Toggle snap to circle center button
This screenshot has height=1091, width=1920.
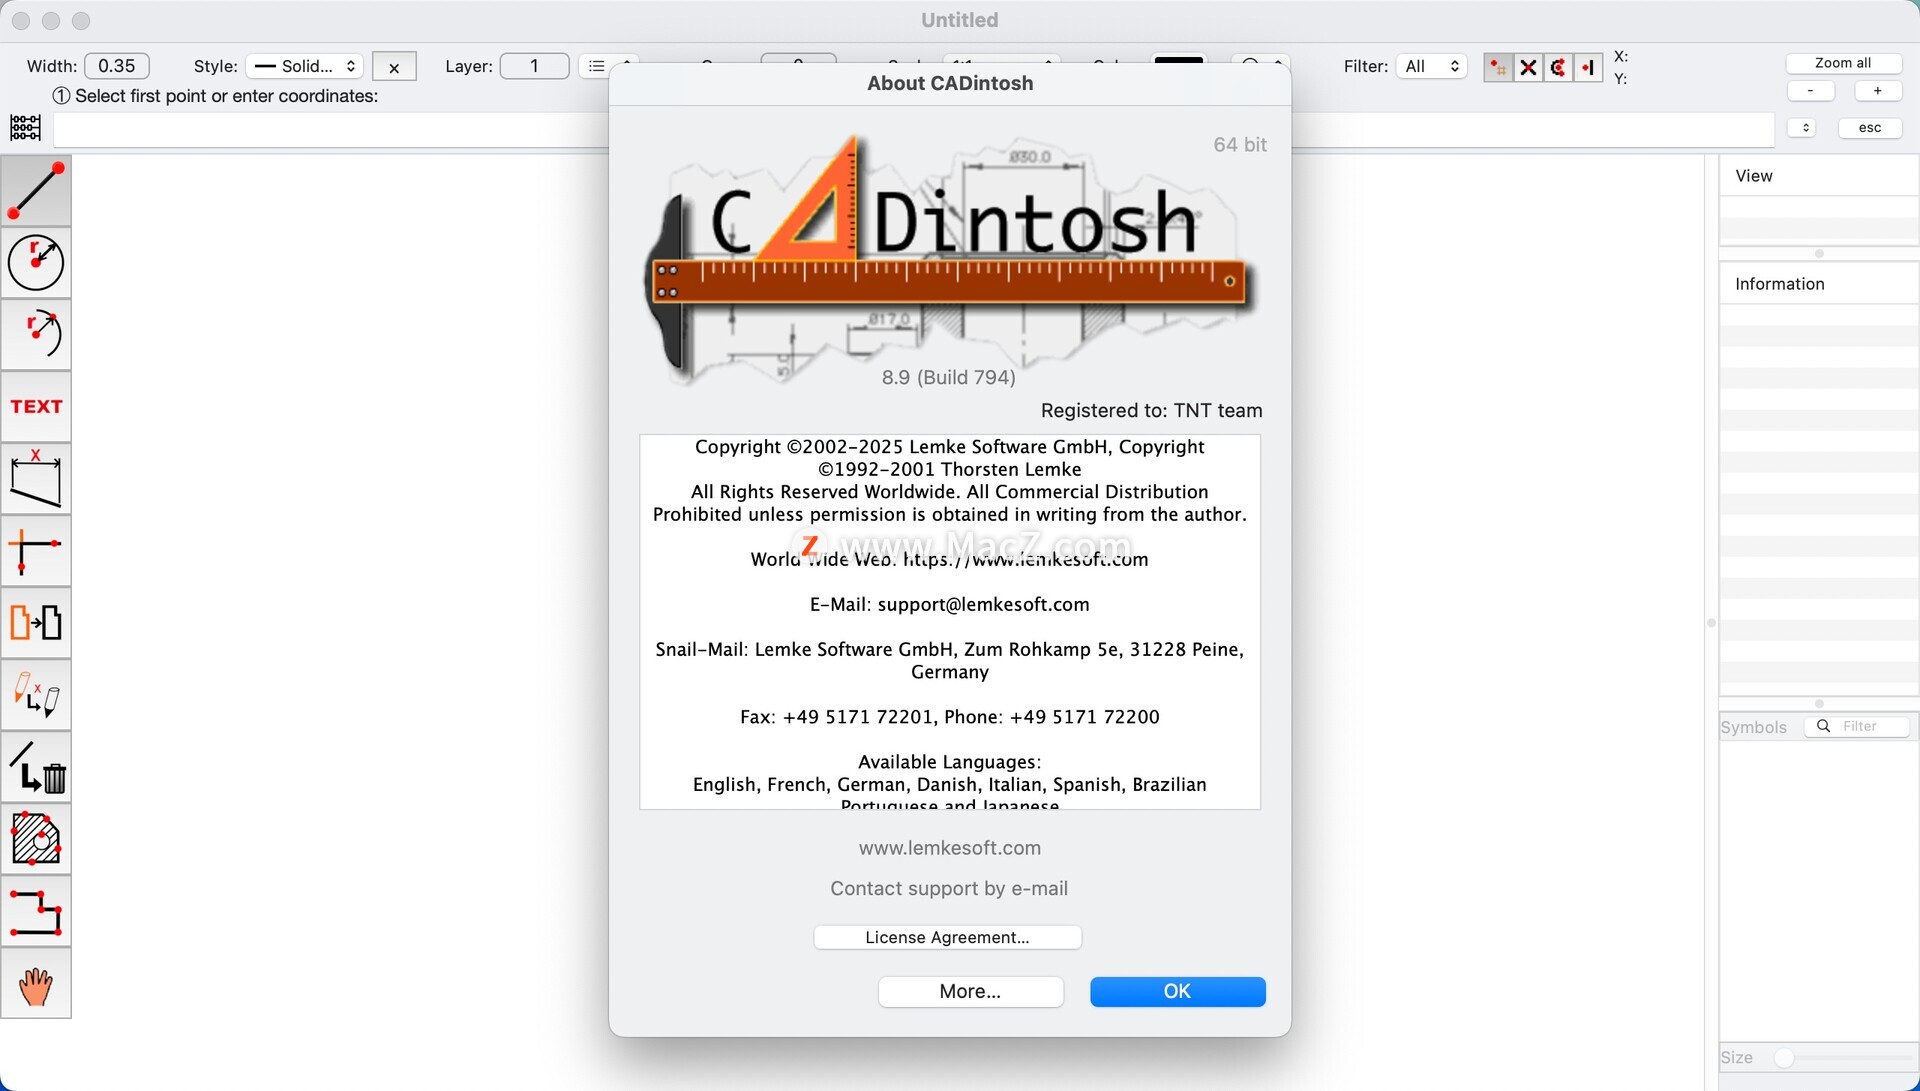pos(1558,67)
